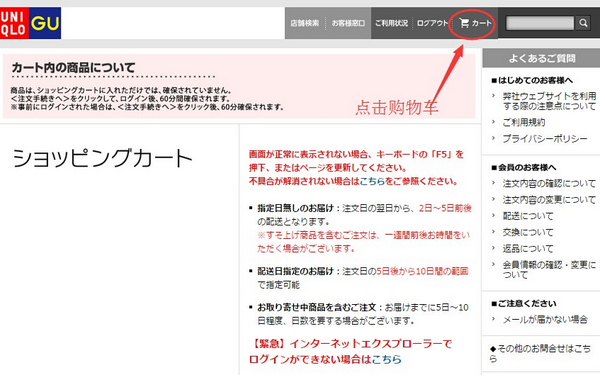Open the 返品について FAQ link

pyautogui.click(x=528, y=249)
